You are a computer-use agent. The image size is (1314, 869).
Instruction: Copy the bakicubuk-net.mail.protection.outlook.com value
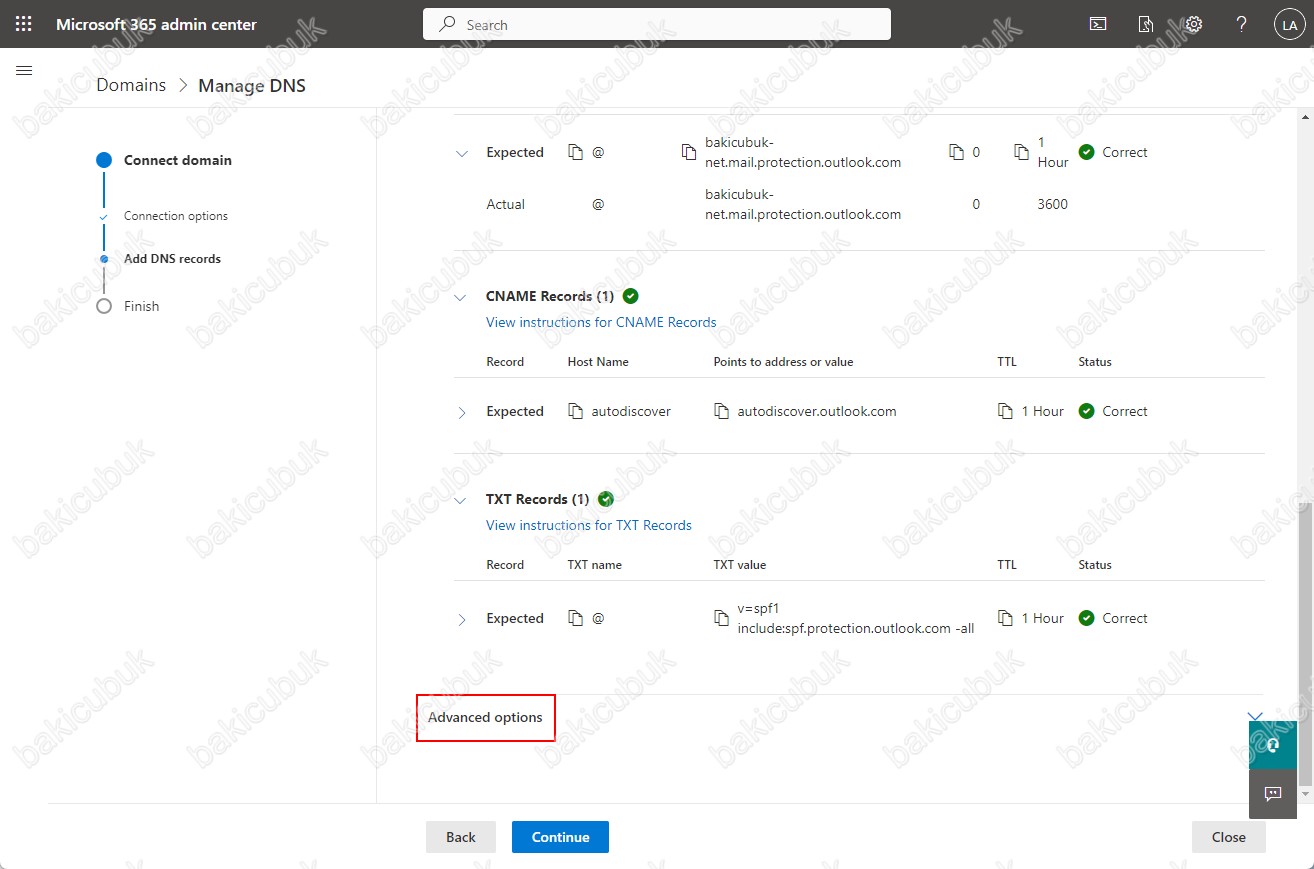point(688,153)
